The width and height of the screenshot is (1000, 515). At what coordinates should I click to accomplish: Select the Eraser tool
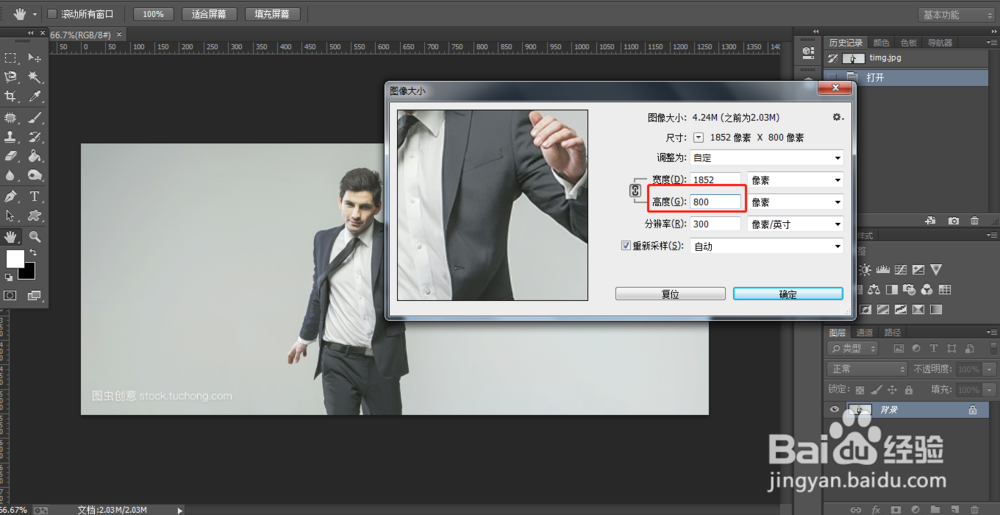10,156
